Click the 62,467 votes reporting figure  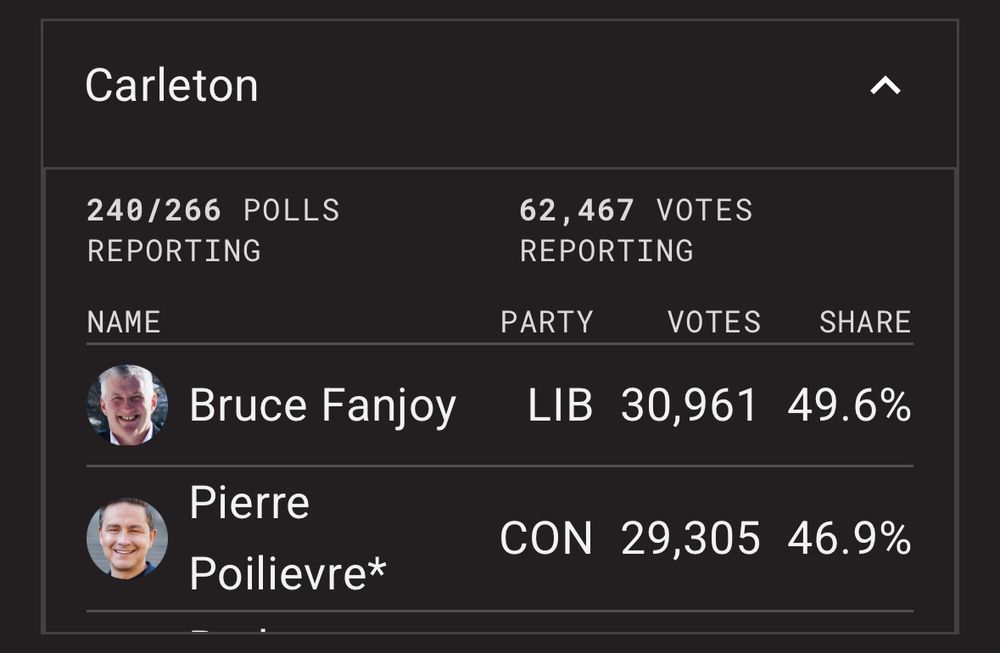[576, 211]
